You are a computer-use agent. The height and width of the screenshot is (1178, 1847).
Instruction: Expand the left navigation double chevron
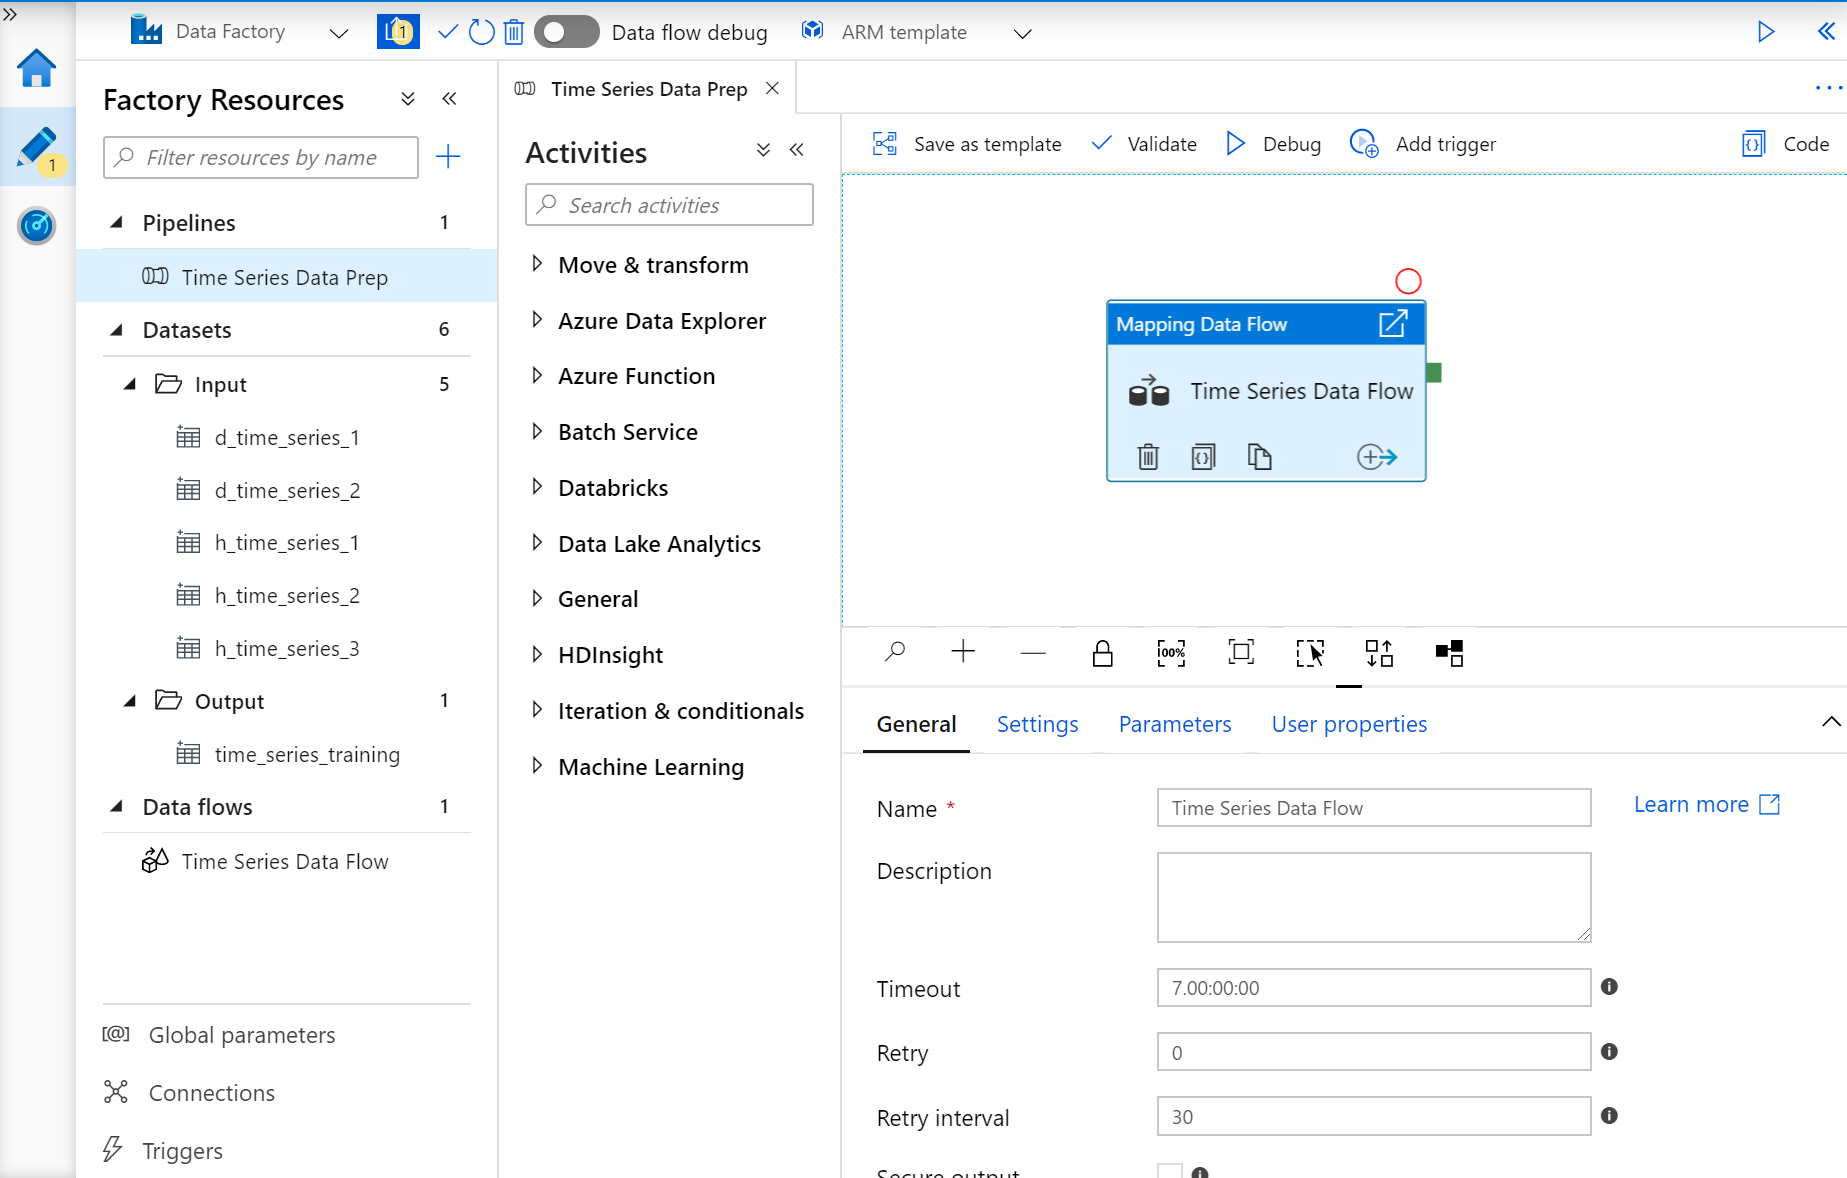[x=10, y=14]
